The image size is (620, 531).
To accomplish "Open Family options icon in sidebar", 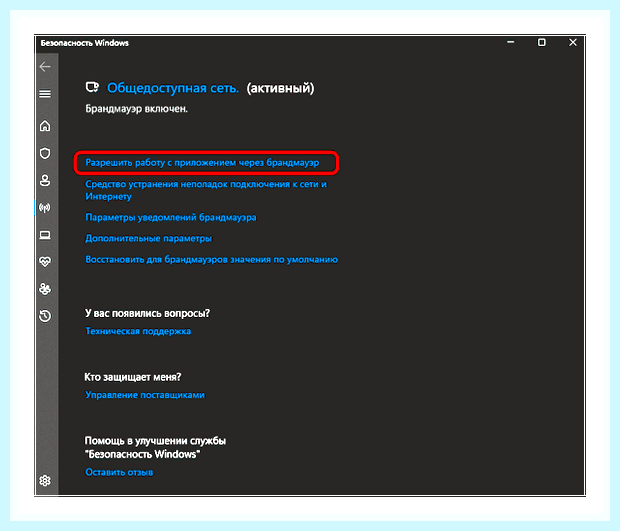I will coord(45,289).
